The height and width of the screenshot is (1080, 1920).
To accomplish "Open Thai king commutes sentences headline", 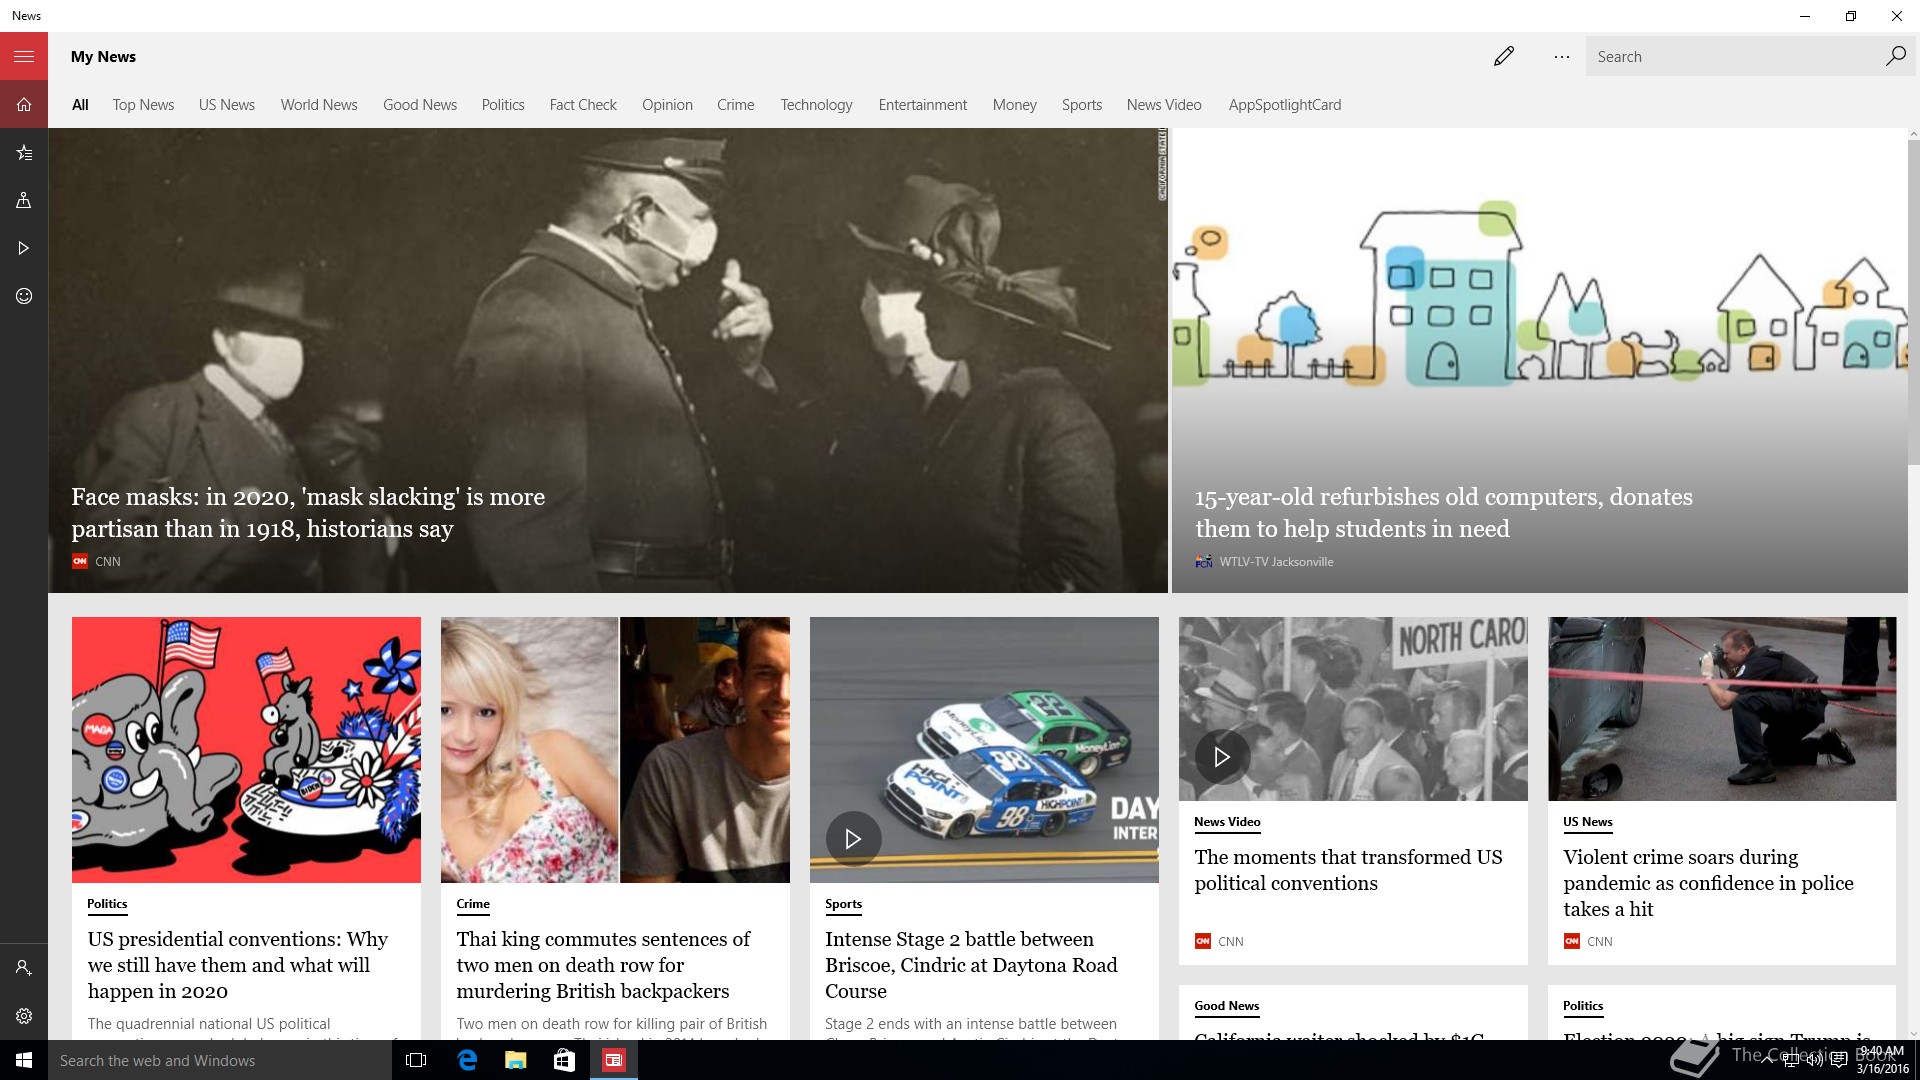I will (603, 965).
